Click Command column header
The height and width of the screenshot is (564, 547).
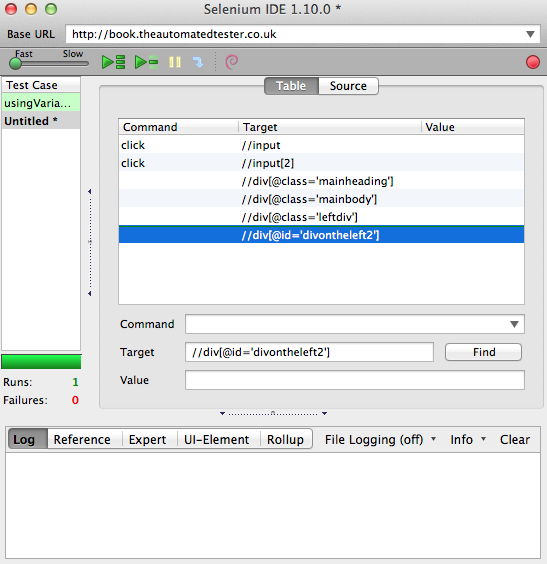tap(179, 127)
